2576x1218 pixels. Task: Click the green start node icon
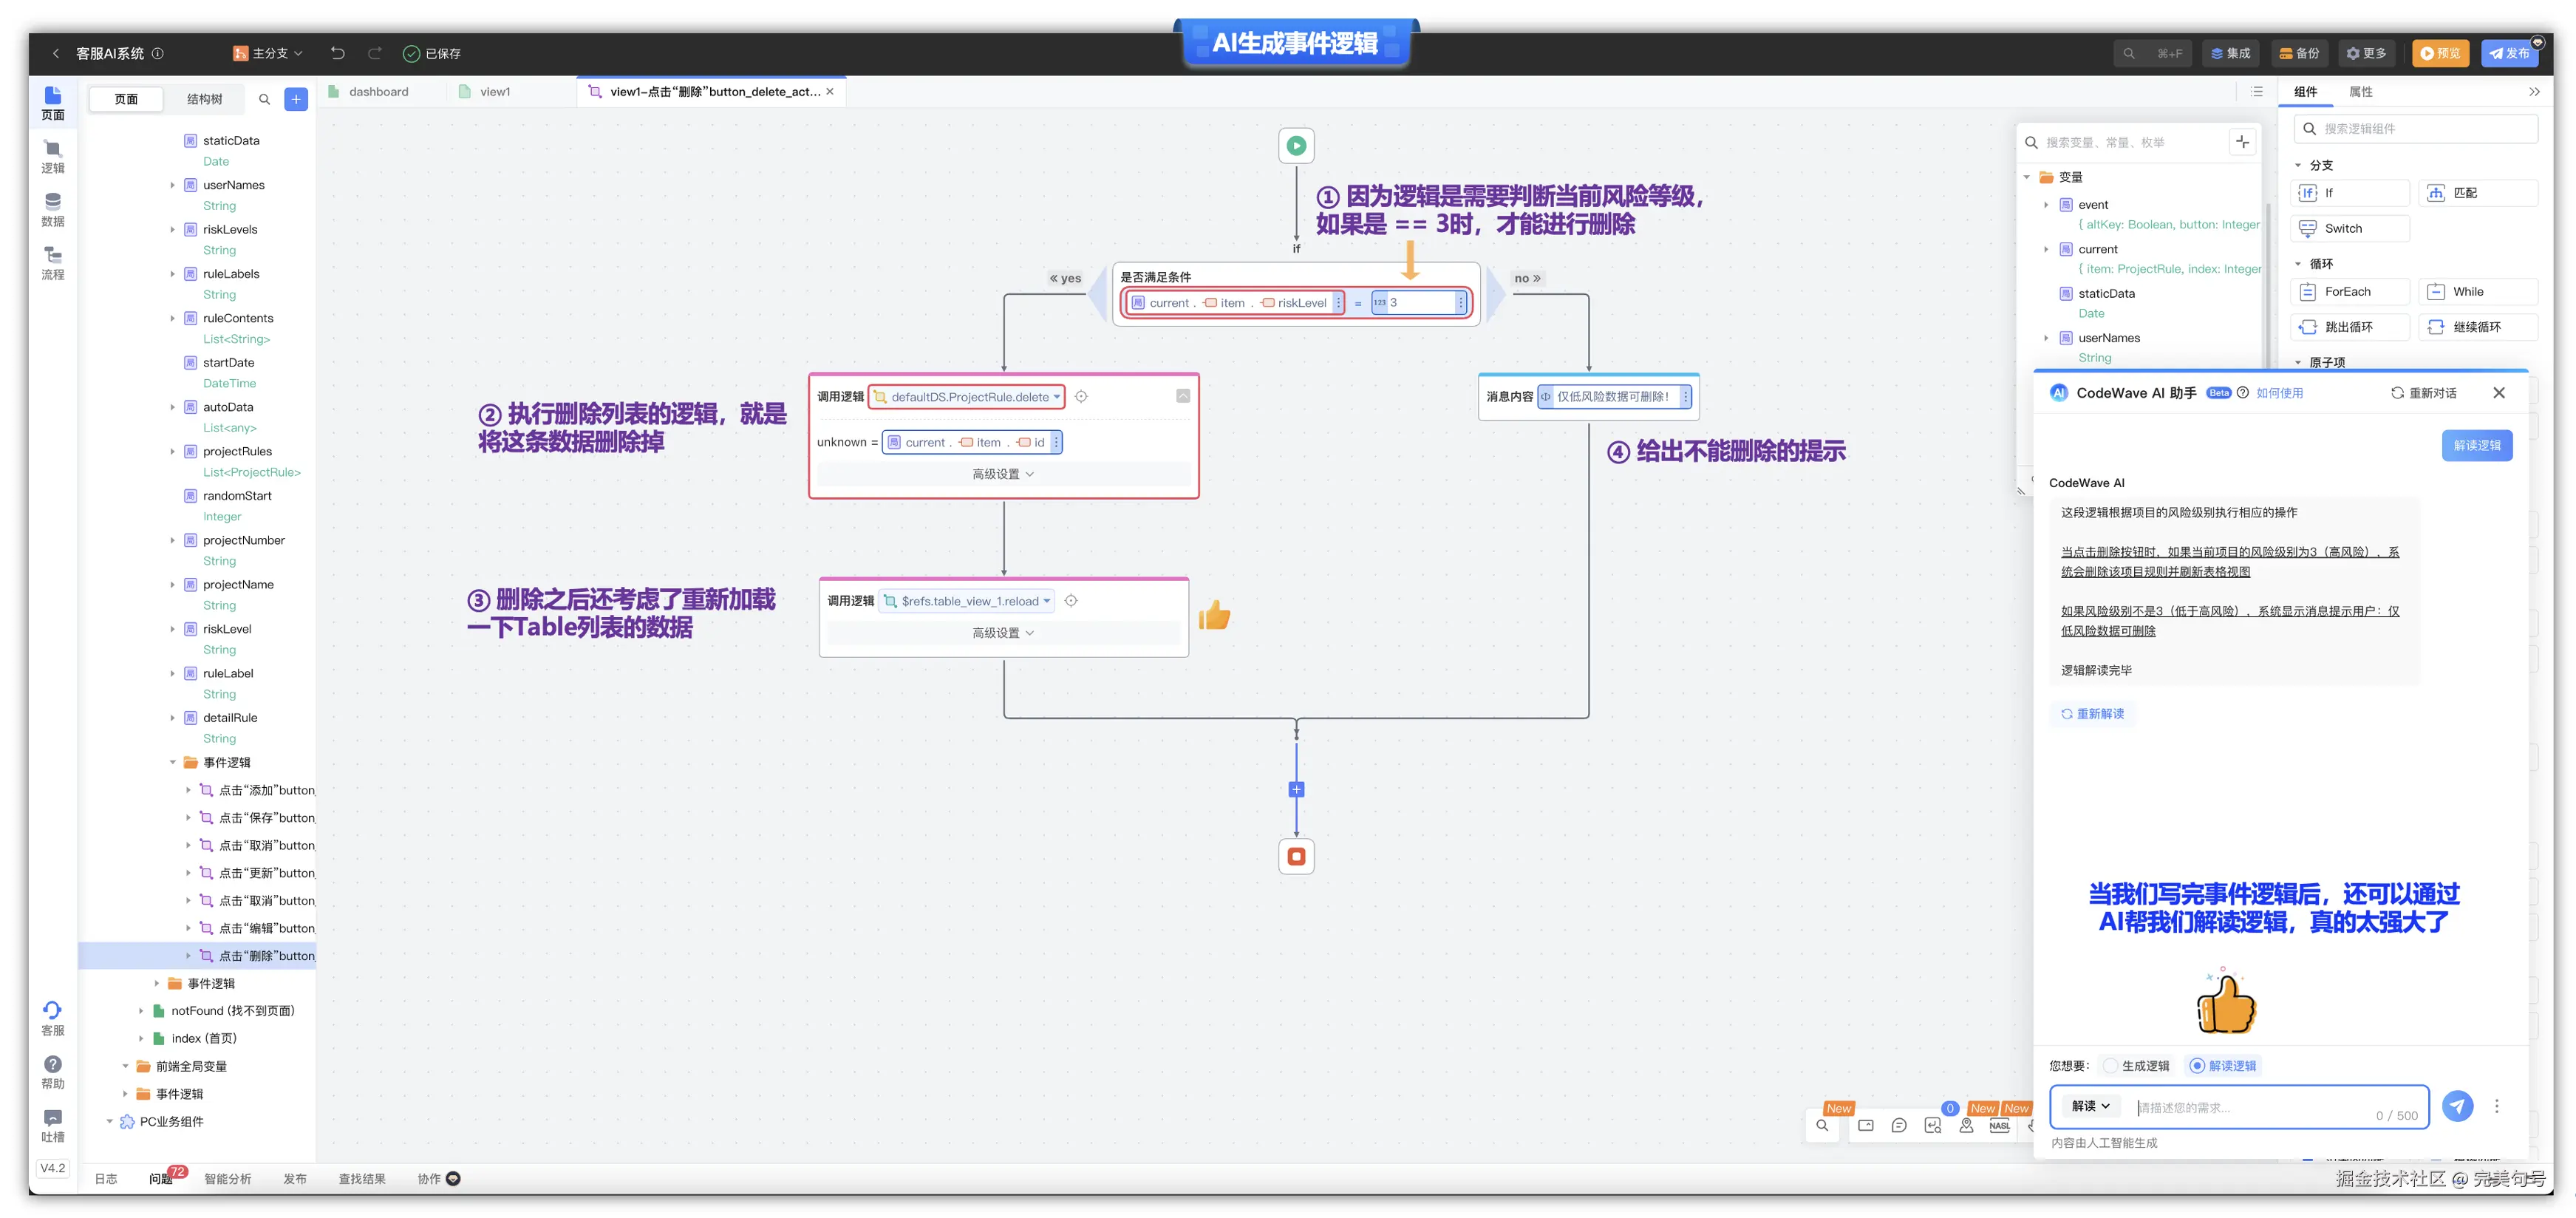pyautogui.click(x=1296, y=146)
